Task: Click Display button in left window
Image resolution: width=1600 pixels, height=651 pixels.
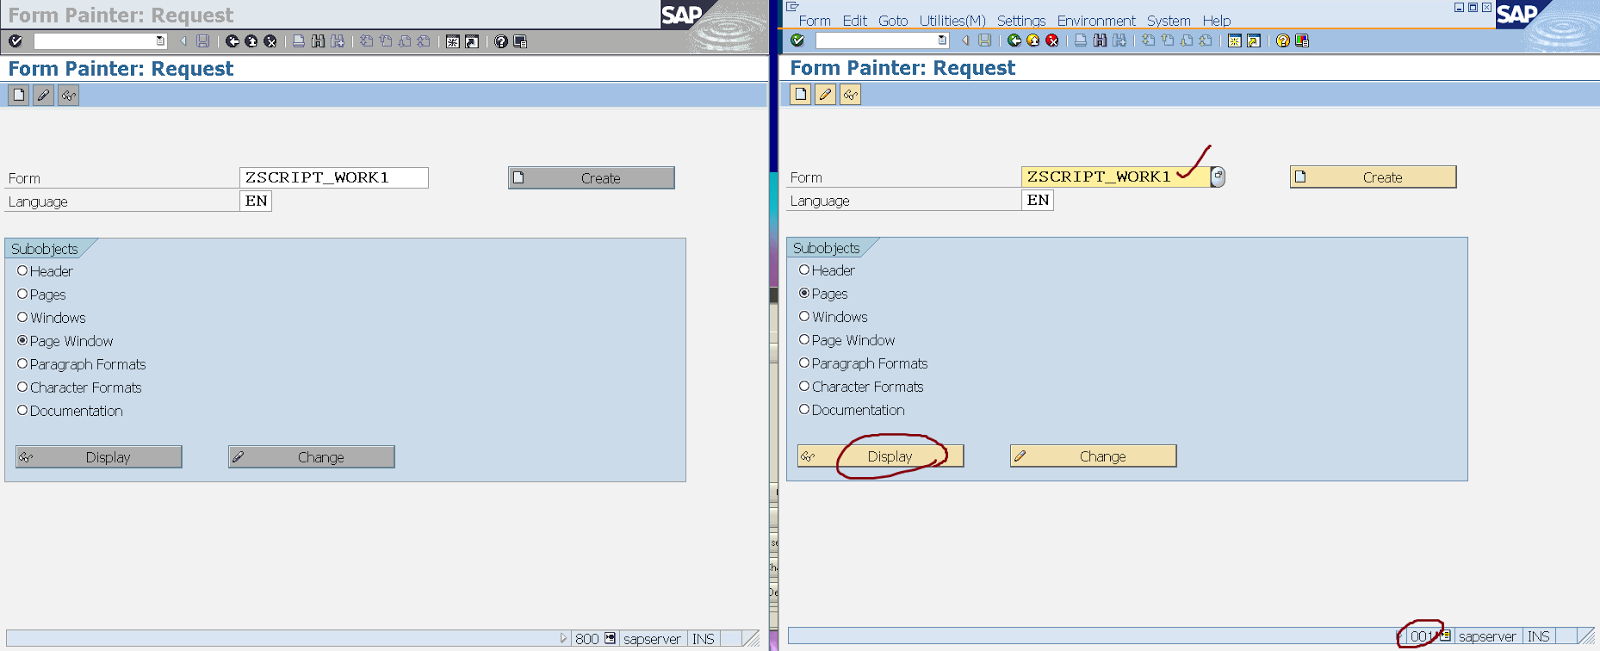Action: (x=98, y=457)
